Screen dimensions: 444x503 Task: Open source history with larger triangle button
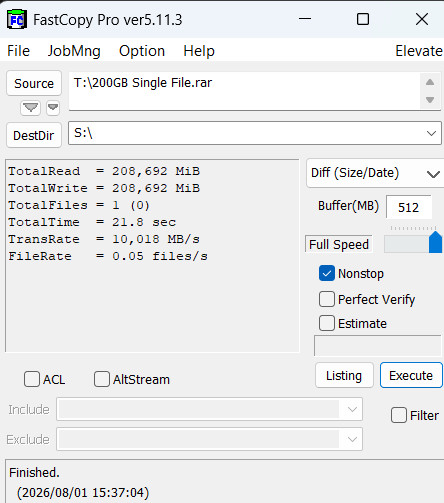(30, 108)
